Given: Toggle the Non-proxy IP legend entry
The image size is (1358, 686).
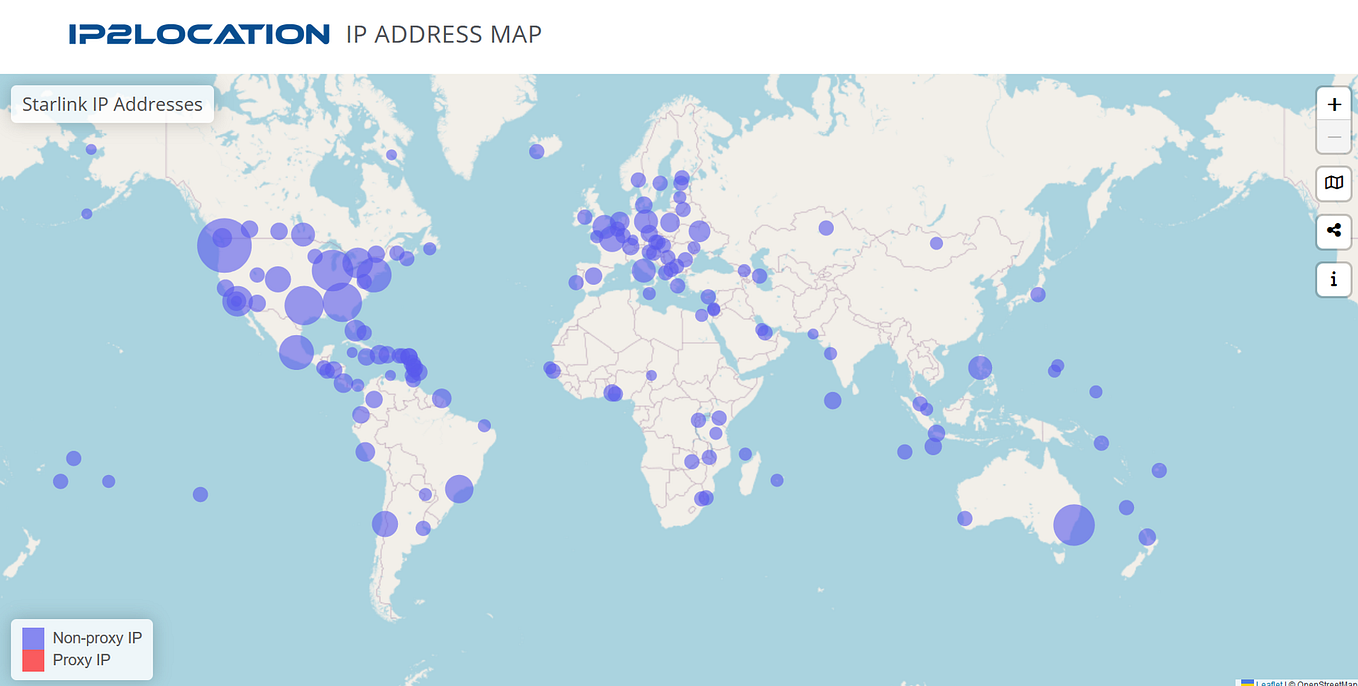Looking at the screenshot, I should click(x=98, y=637).
